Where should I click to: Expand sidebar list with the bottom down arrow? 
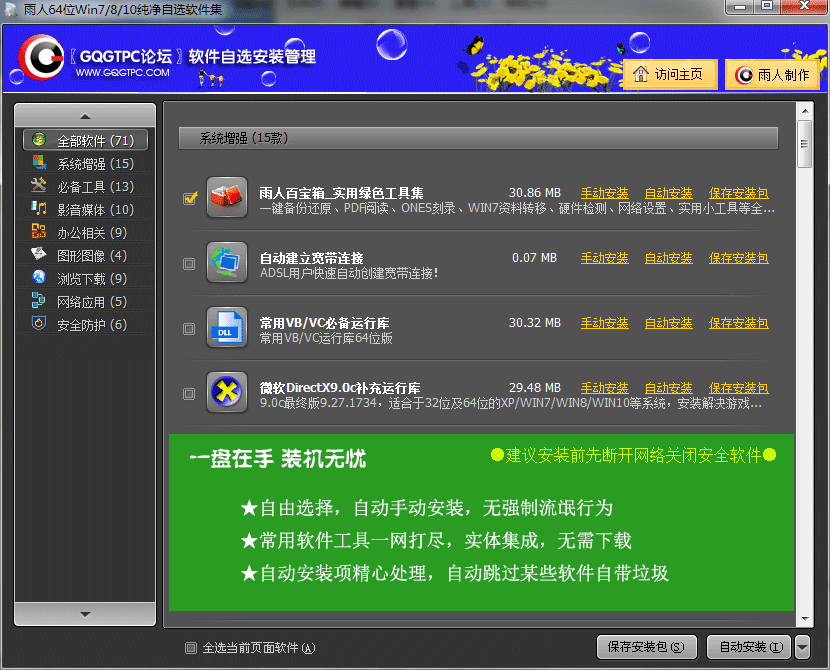click(x=85, y=614)
